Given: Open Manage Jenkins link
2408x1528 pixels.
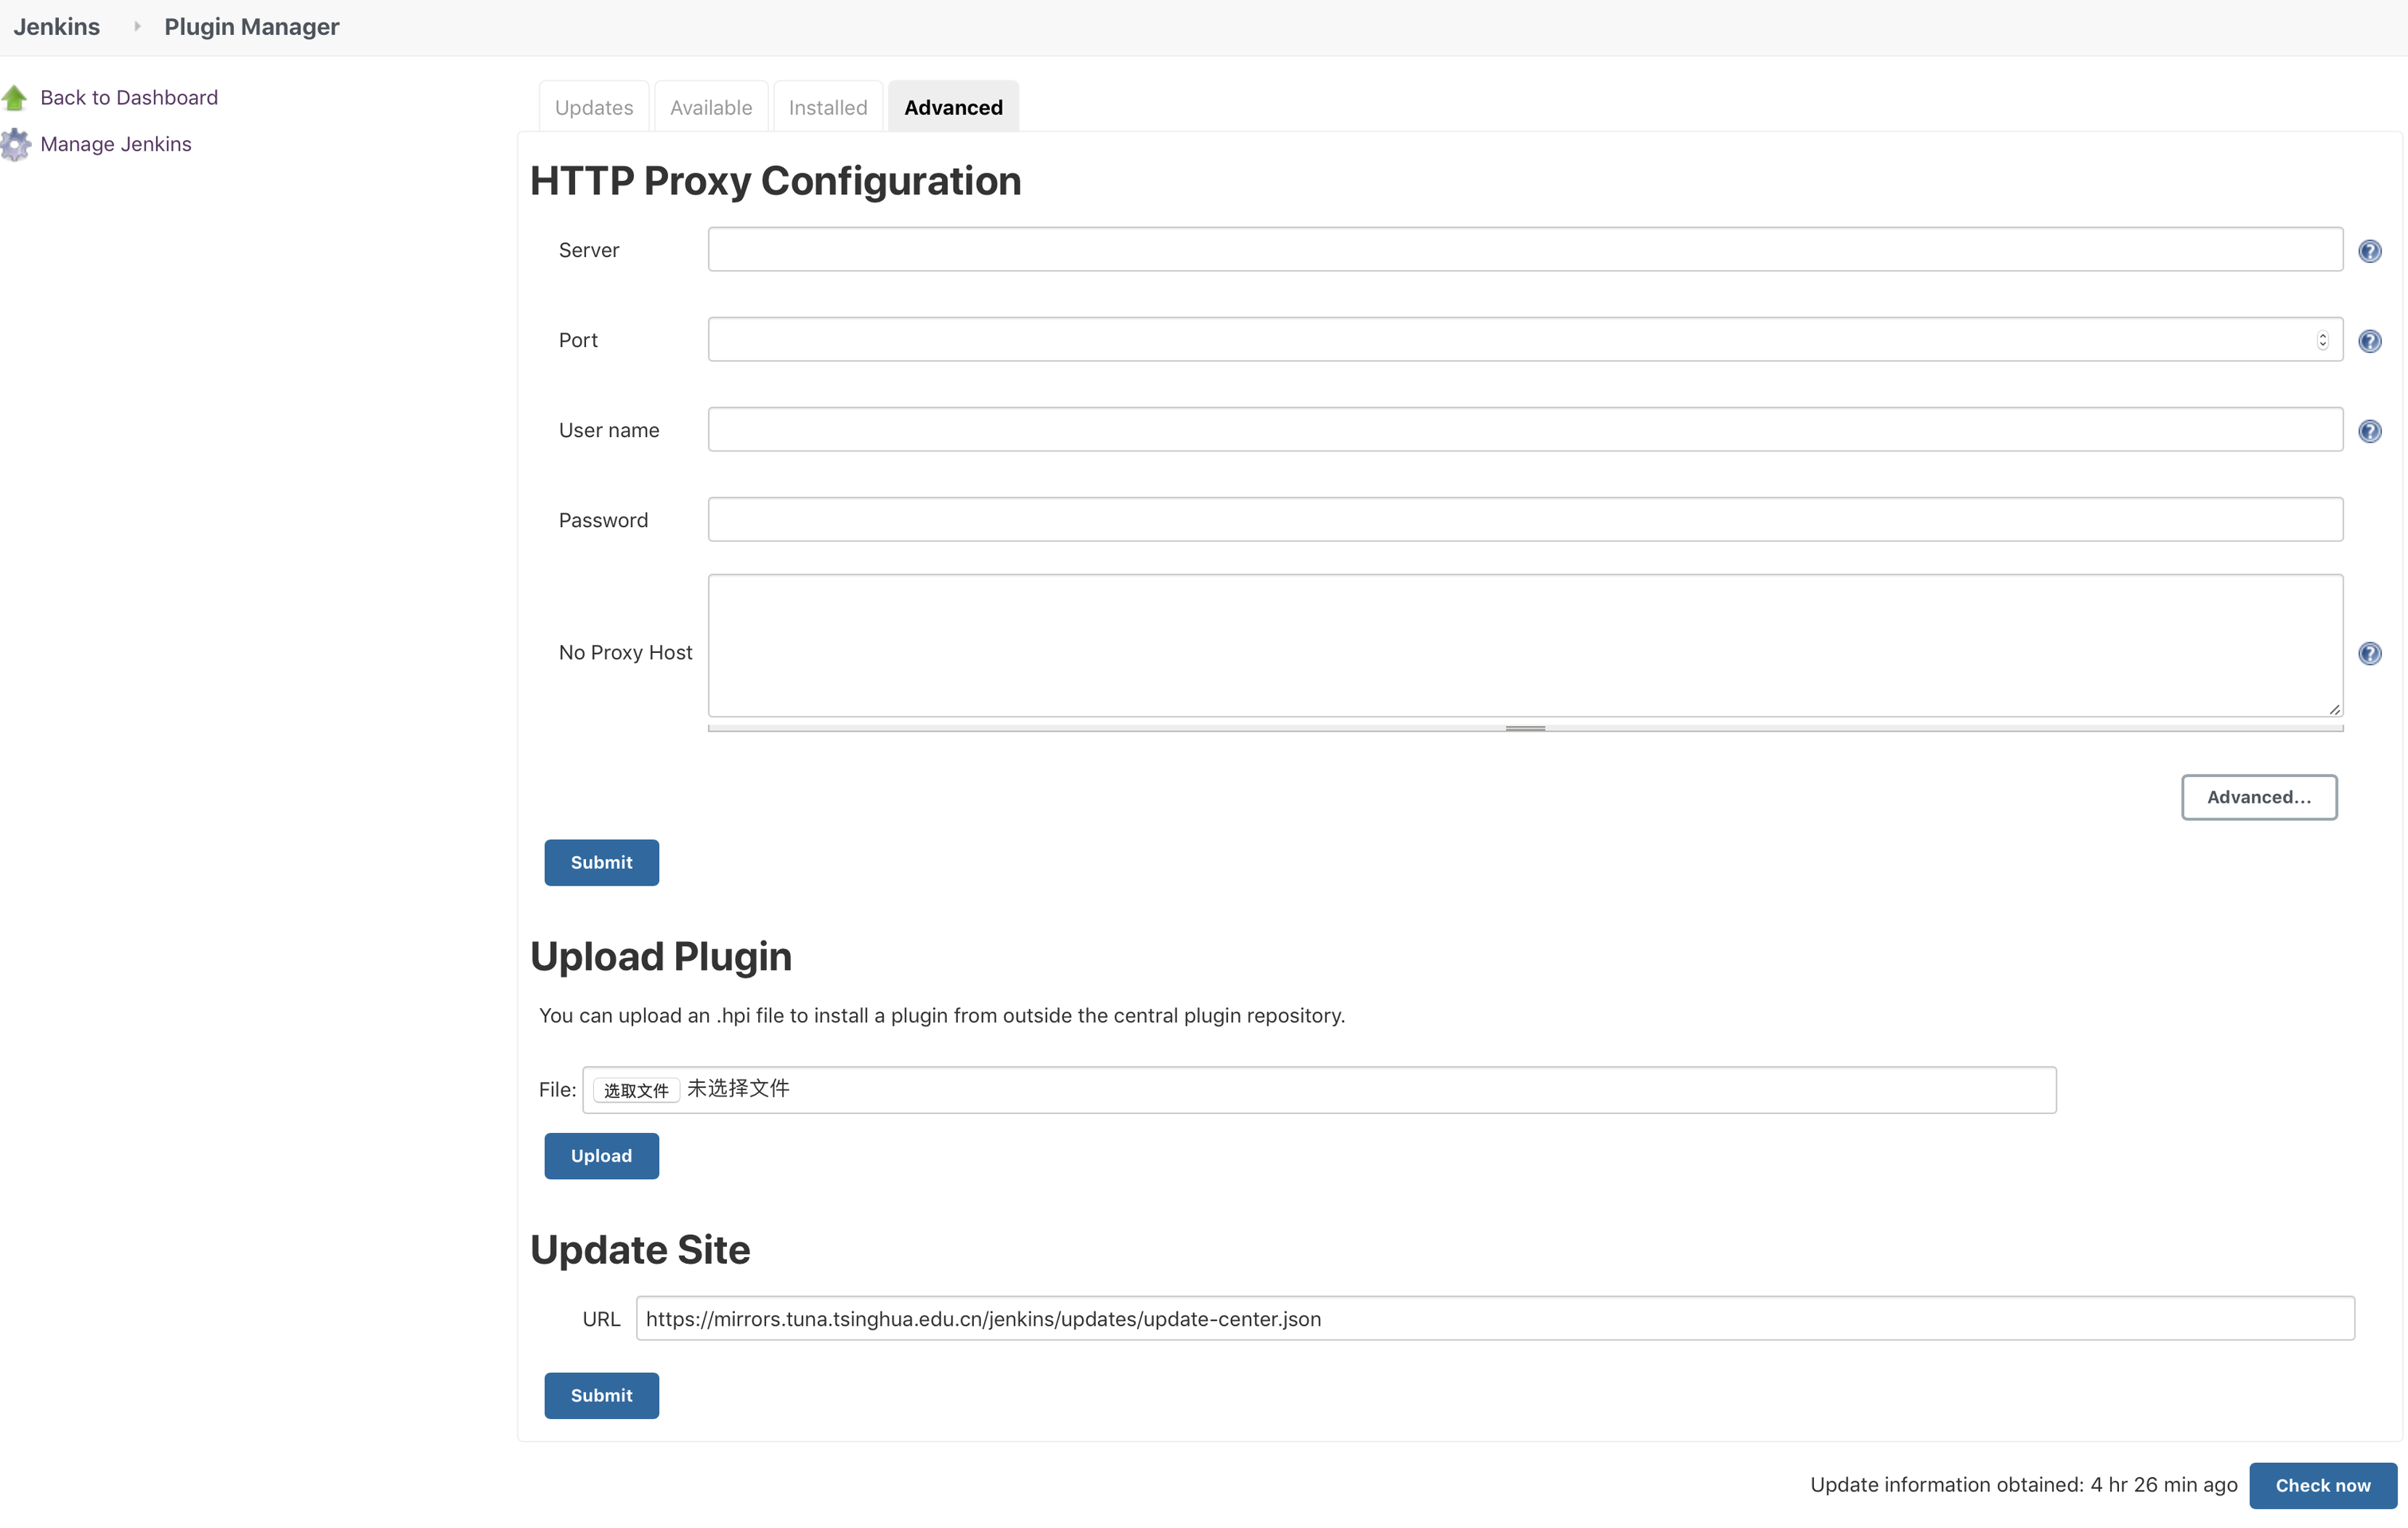Looking at the screenshot, I should point(116,145).
